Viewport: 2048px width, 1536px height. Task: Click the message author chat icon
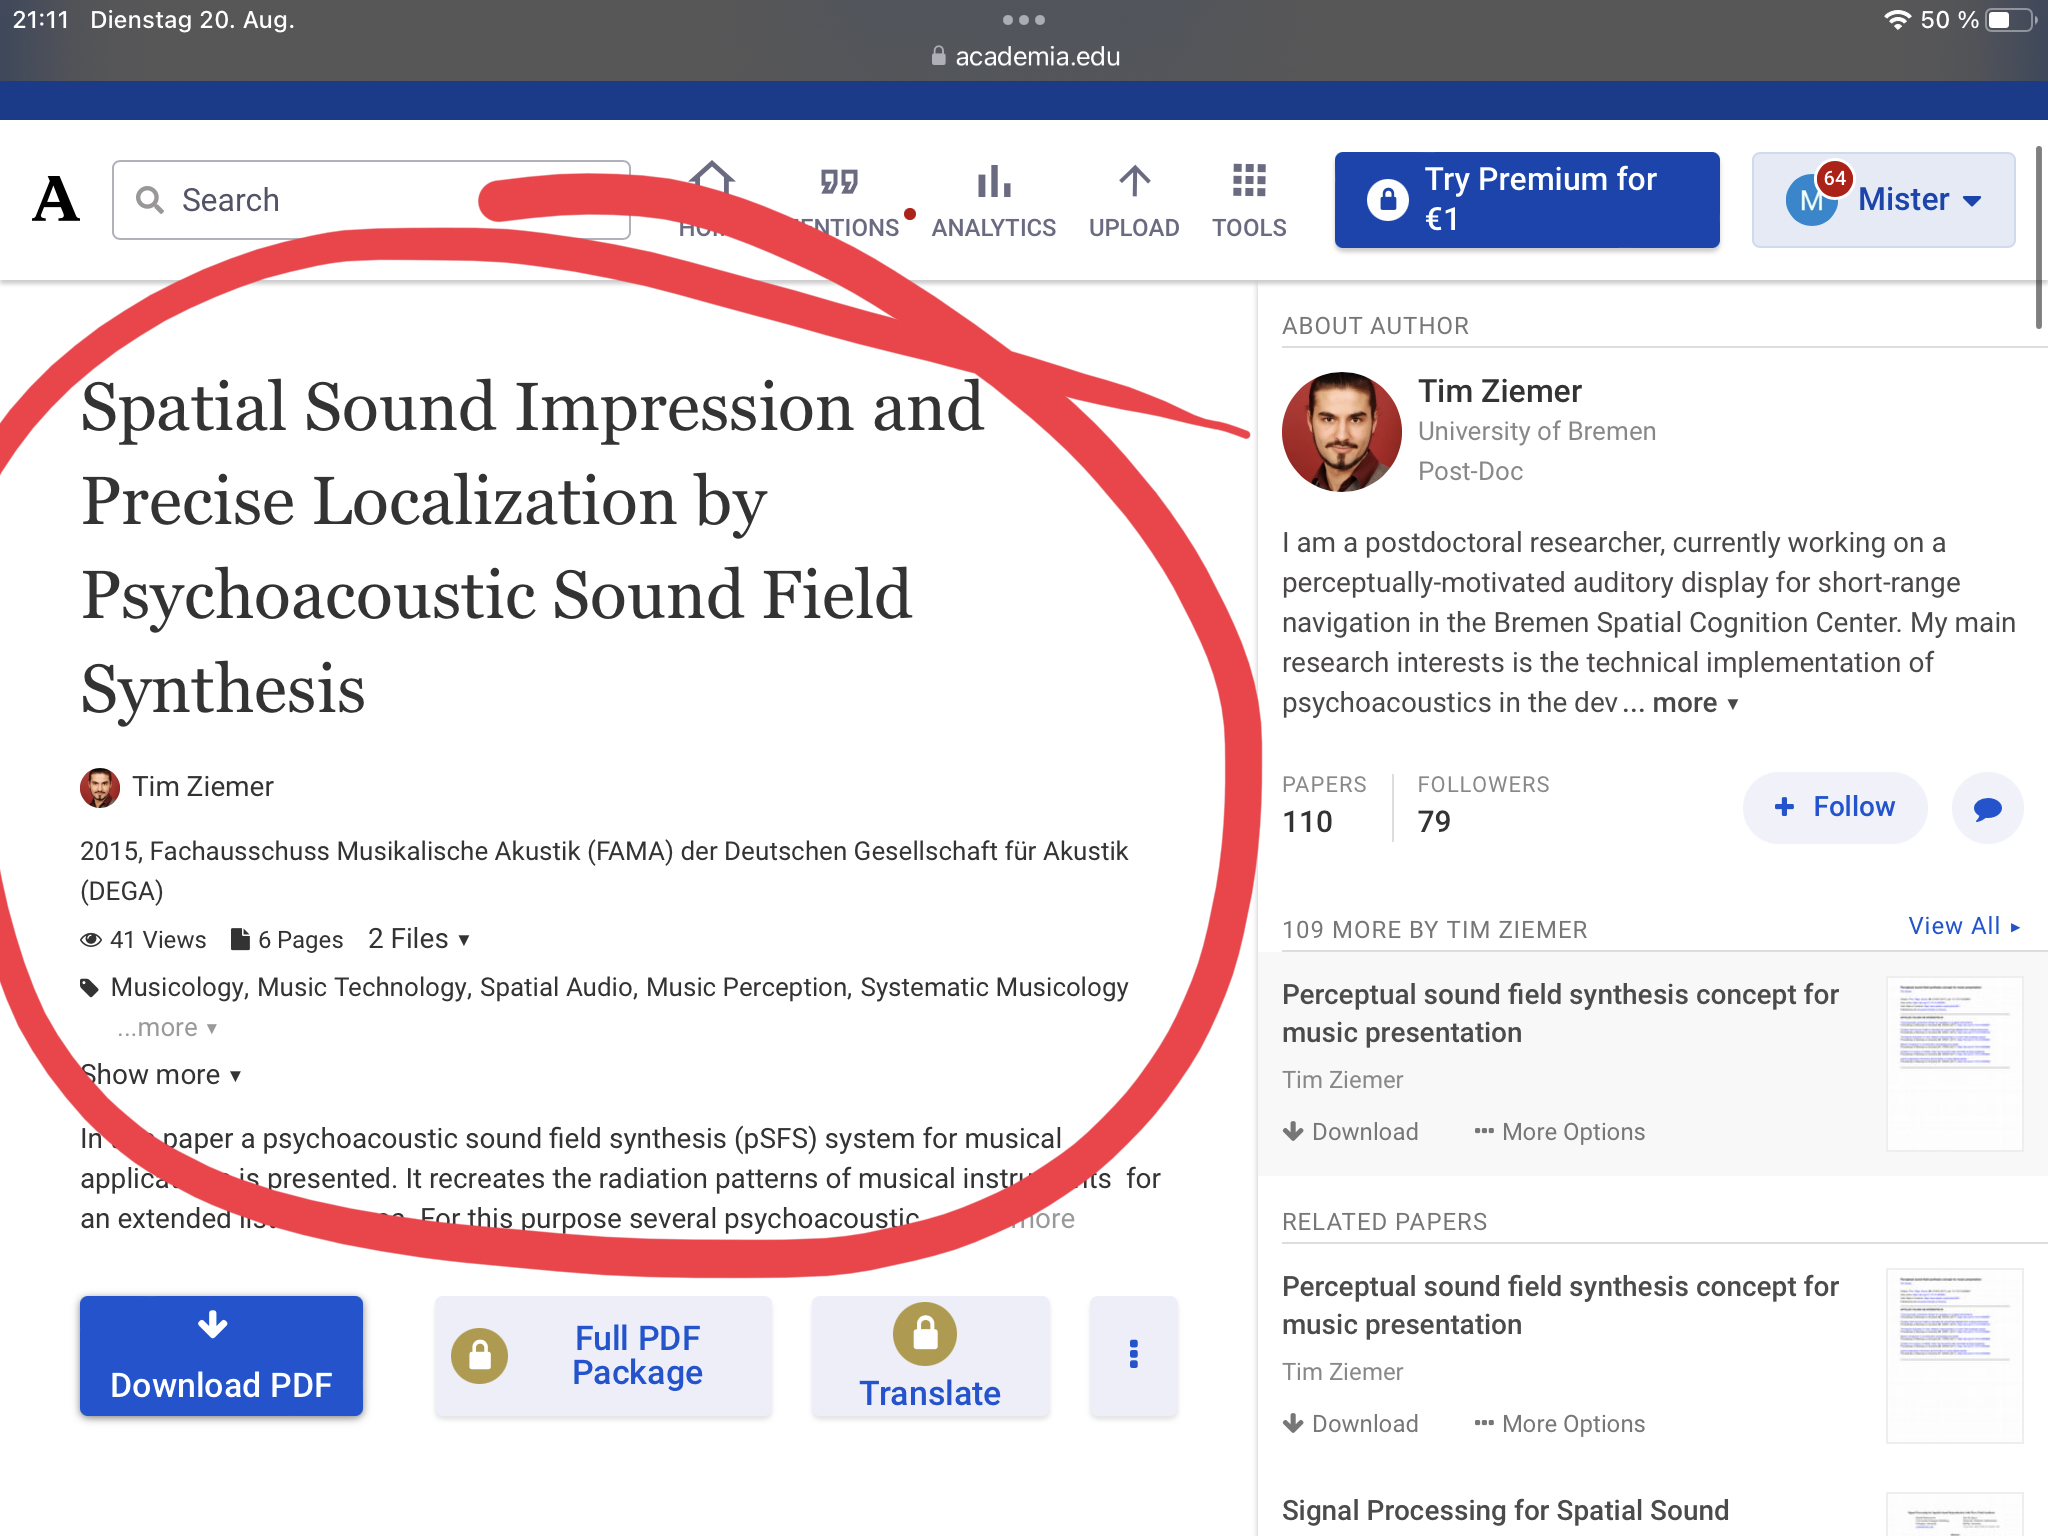point(1988,808)
